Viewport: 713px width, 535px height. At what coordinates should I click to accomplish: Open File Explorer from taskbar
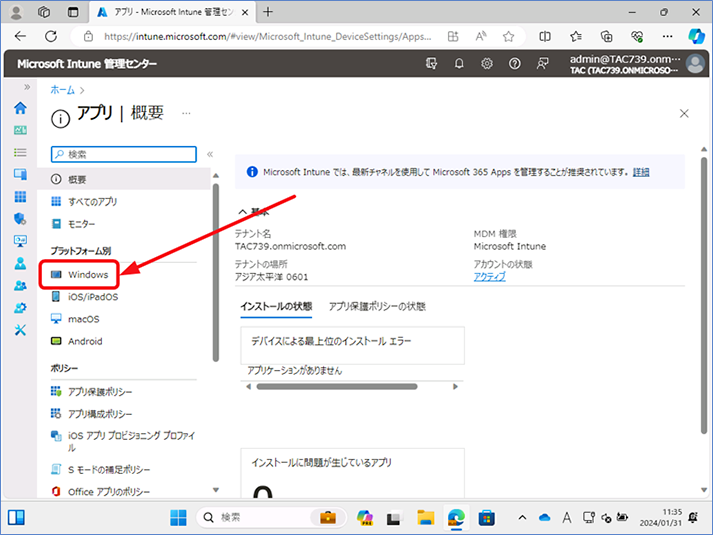(x=426, y=518)
